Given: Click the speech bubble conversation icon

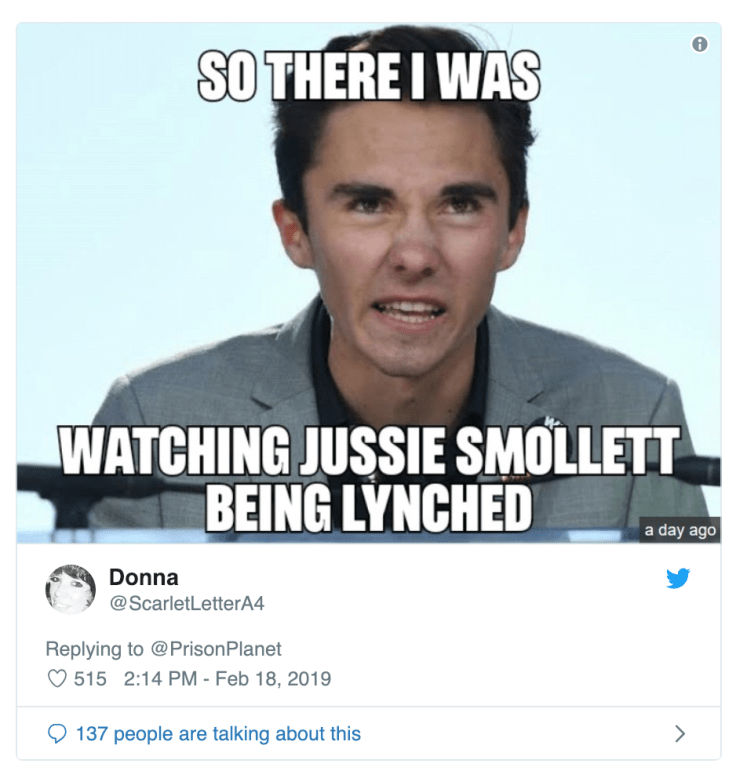Looking at the screenshot, I should [x=57, y=734].
